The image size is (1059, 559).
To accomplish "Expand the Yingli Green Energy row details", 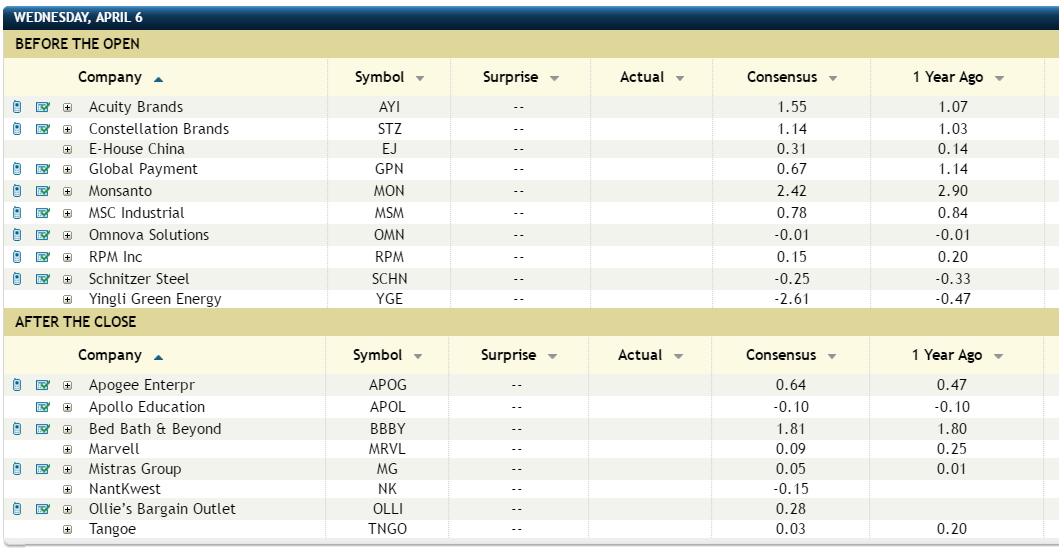I will tap(68, 299).
